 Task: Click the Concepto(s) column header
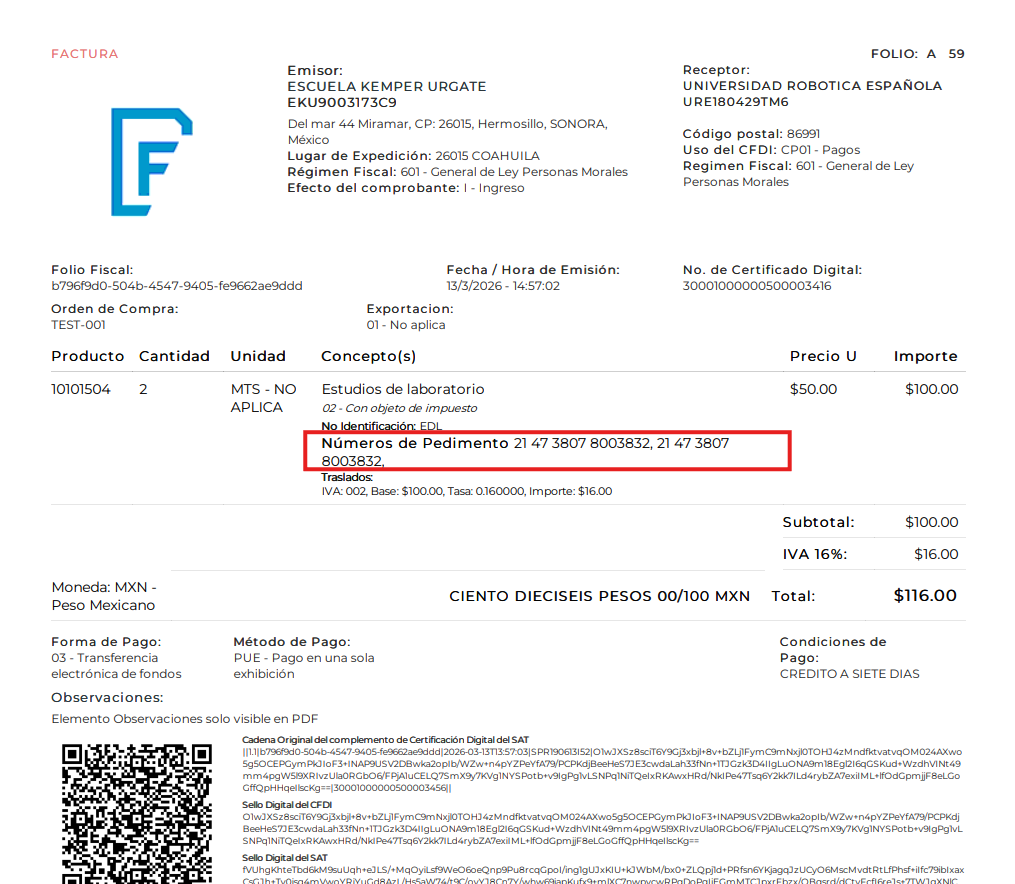(x=368, y=357)
